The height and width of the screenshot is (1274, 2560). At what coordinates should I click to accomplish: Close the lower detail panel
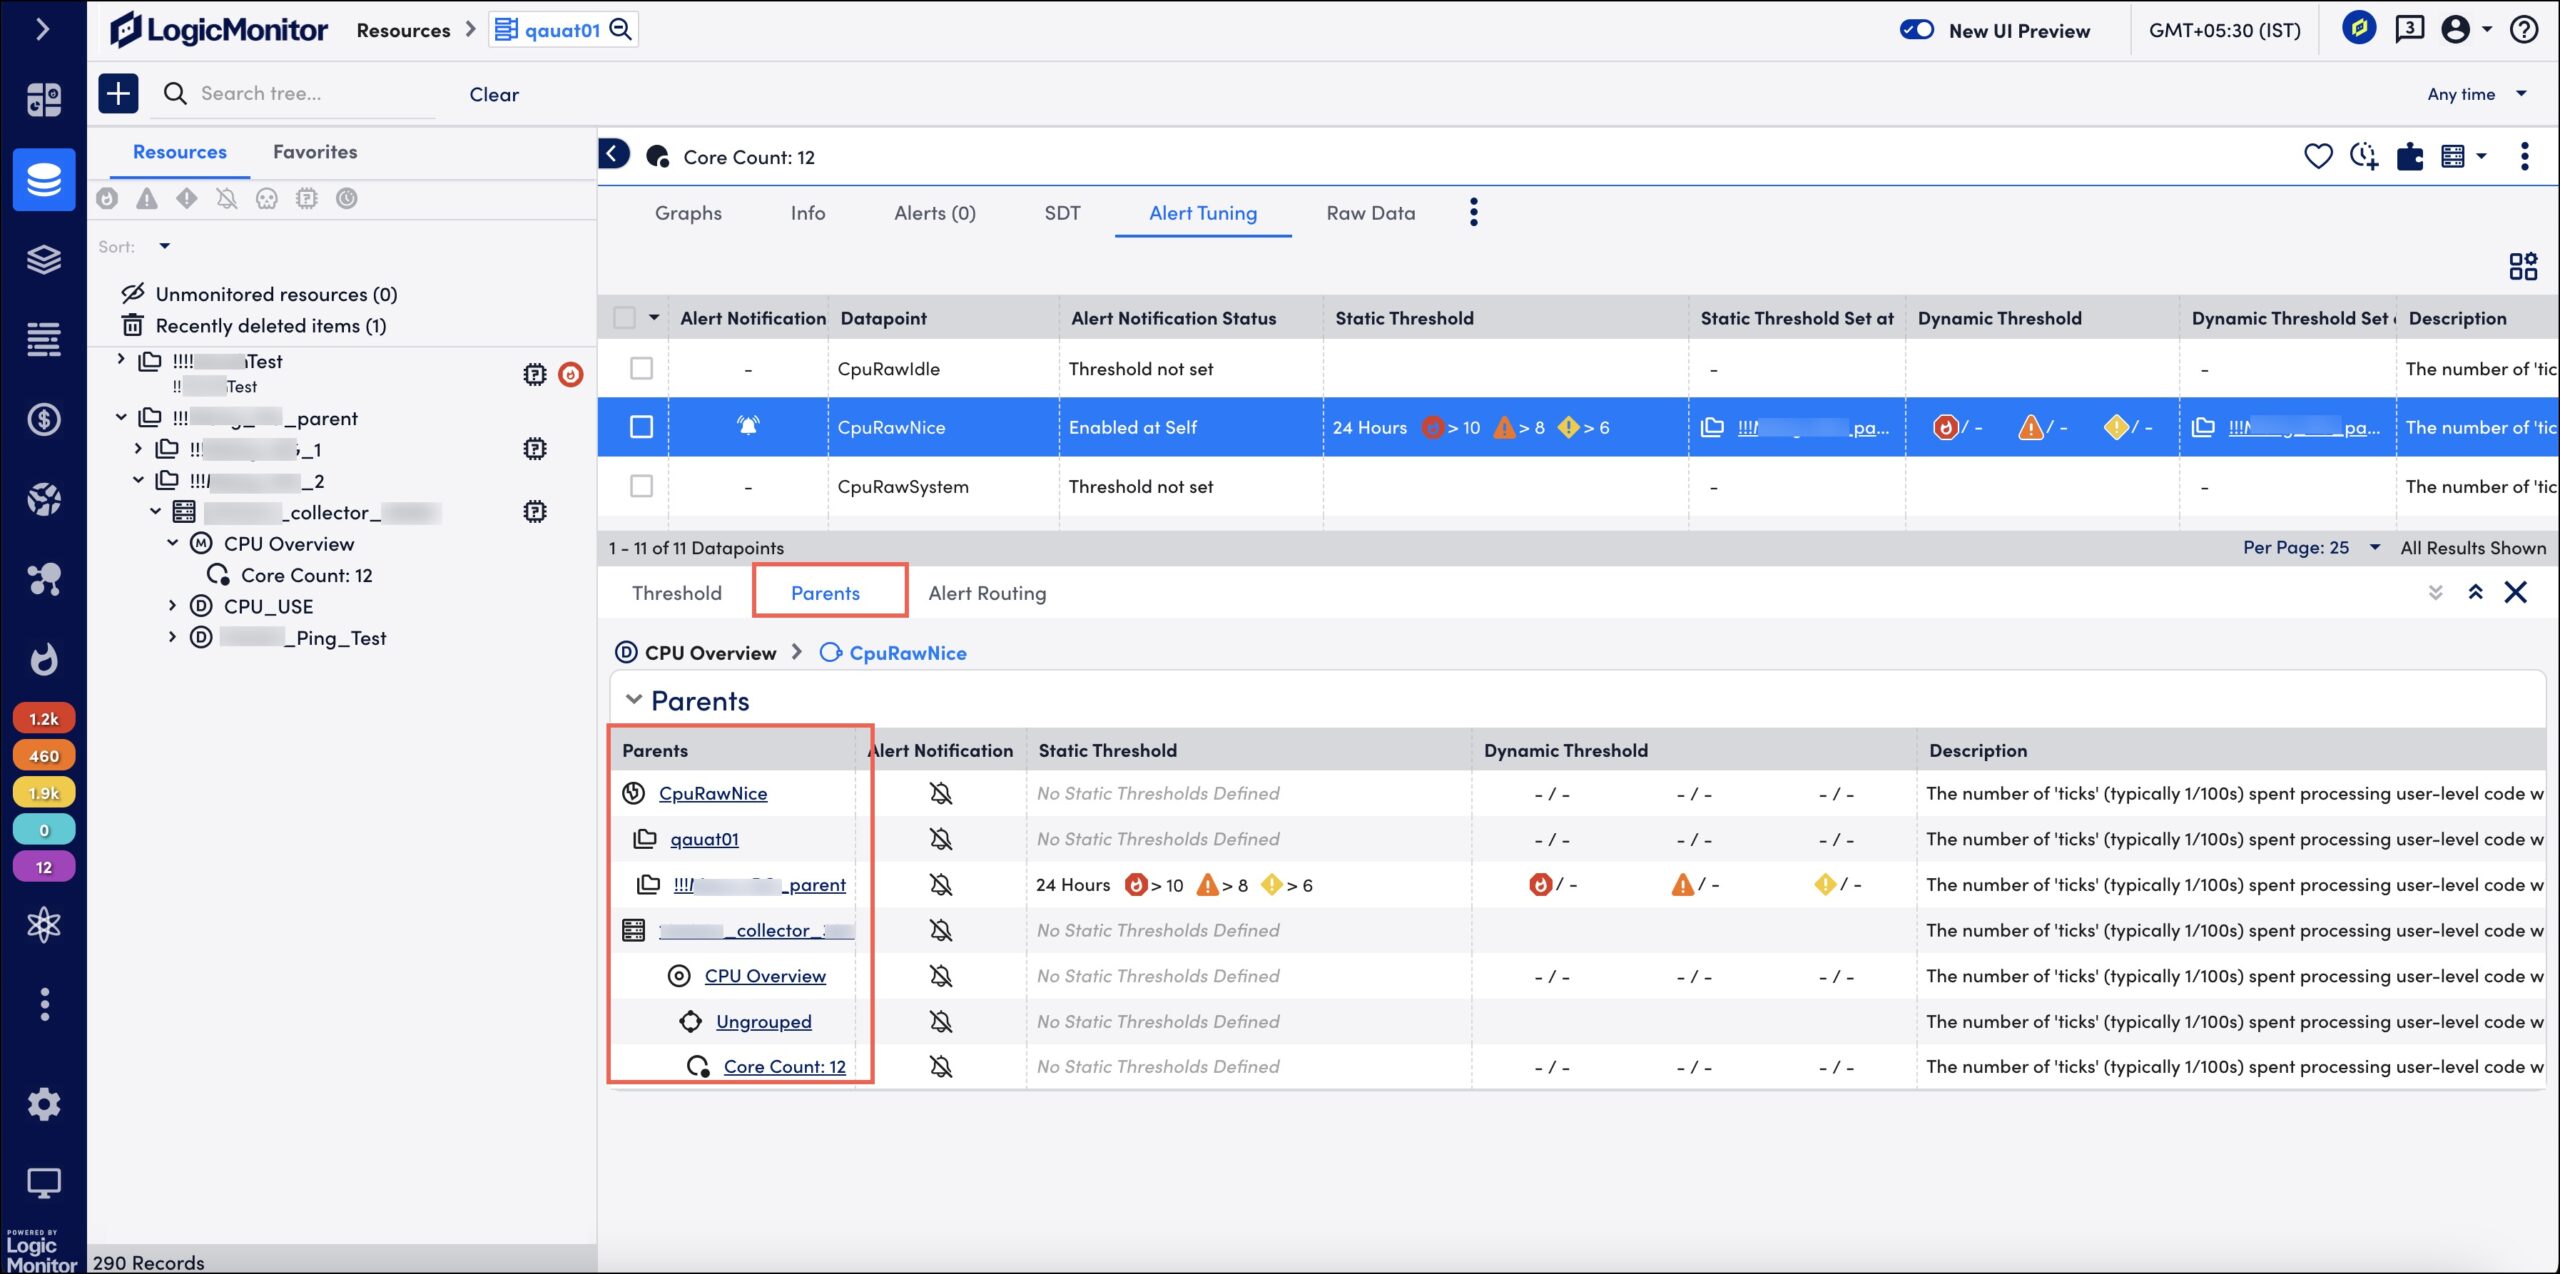pos(2516,592)
